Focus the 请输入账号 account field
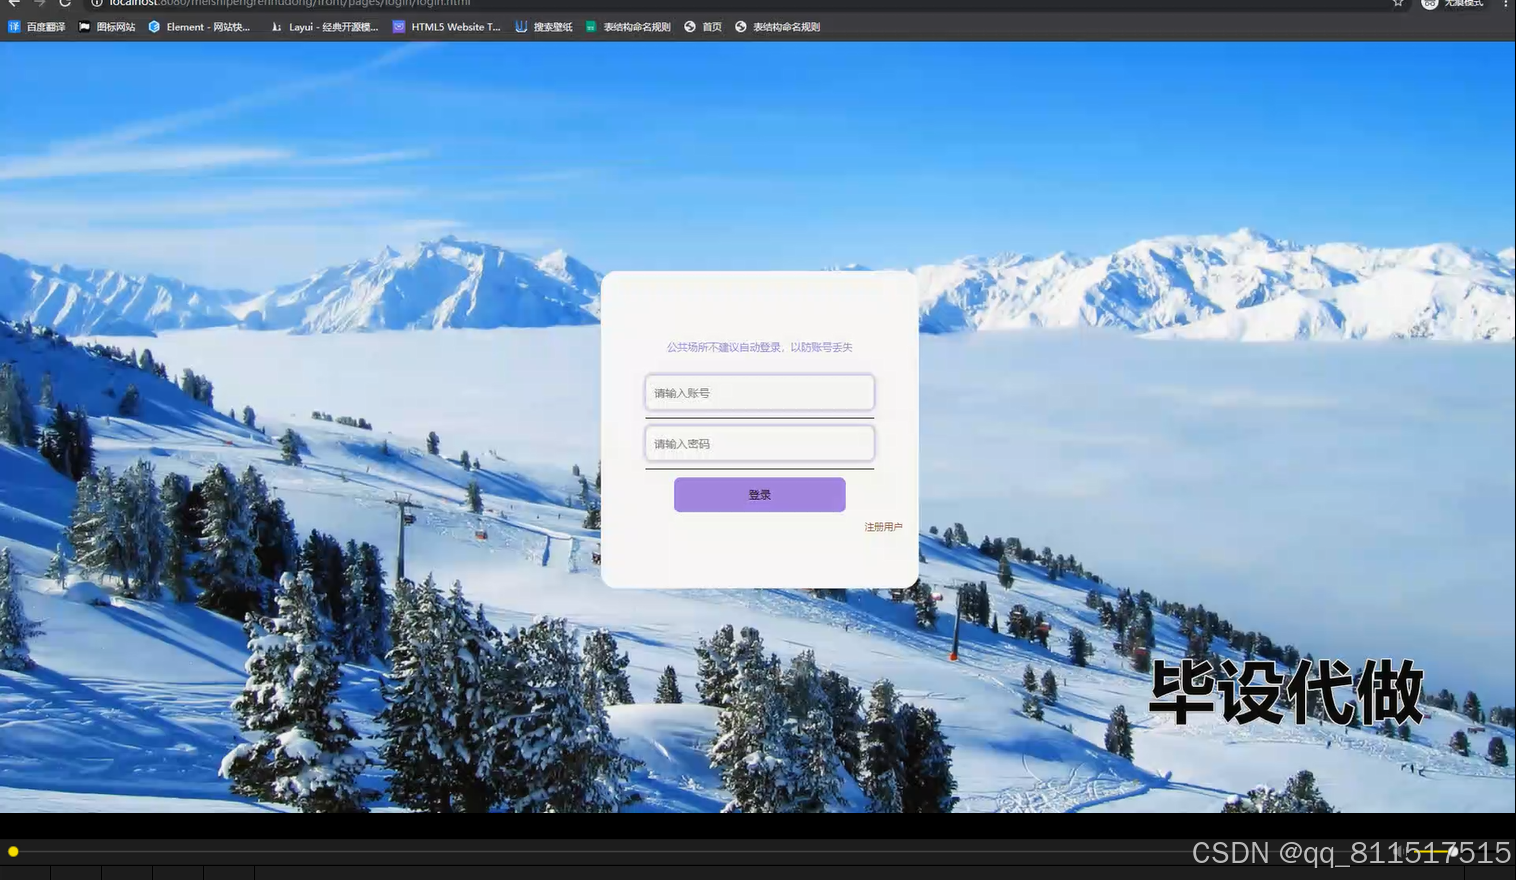This screenshot has height=880, width=1516. (x=760, y=393)
